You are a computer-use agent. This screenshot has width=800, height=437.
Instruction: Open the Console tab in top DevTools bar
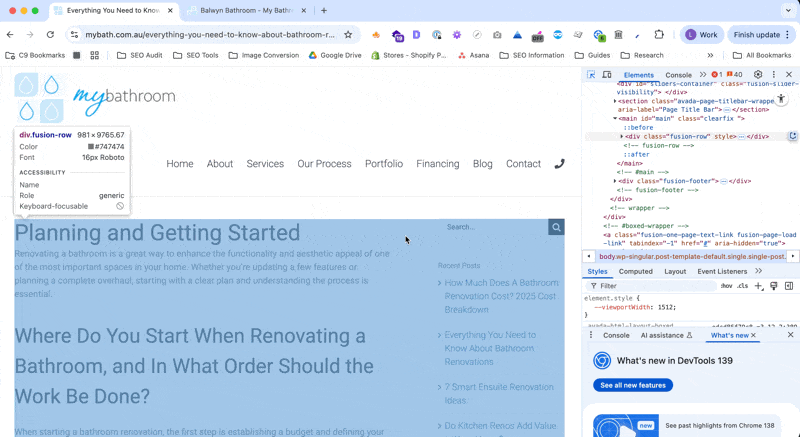point(678,75)
